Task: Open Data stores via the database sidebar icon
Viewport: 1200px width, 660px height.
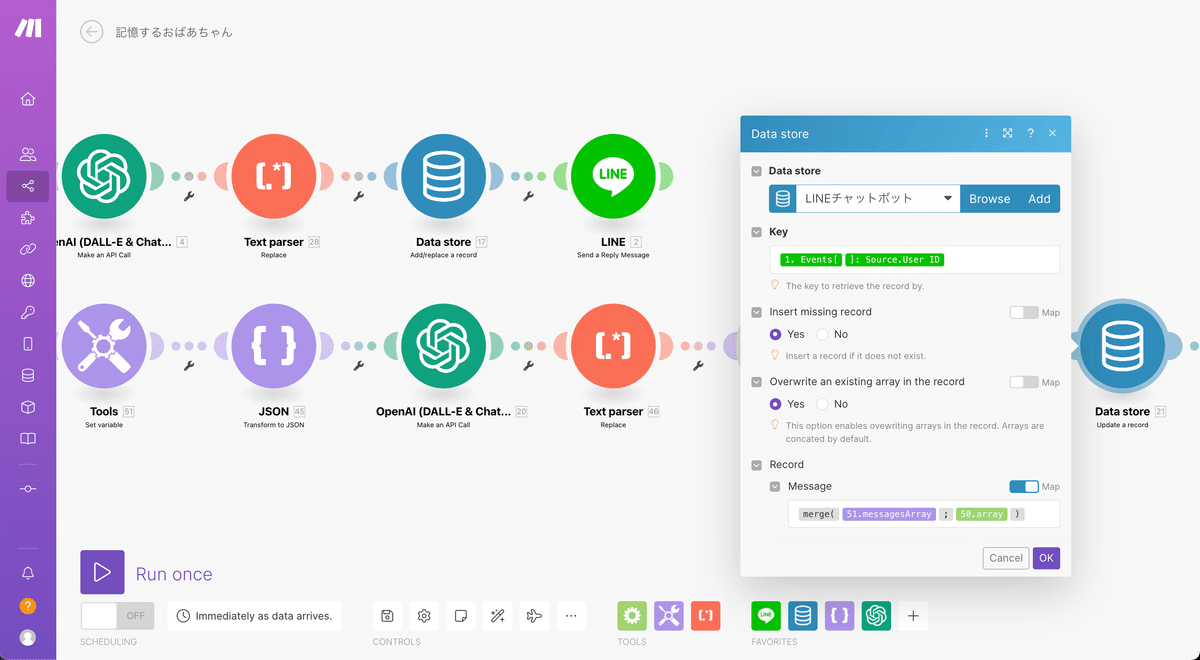Action: click(x=28, y=376)
